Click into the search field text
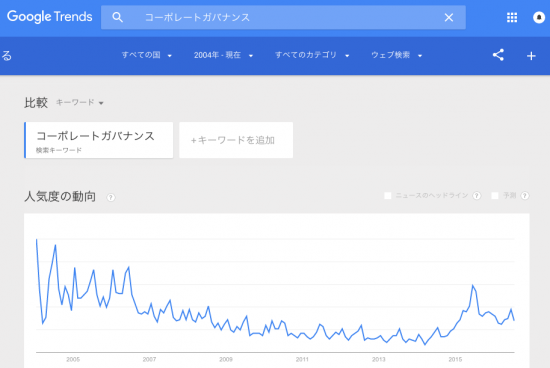 pyautogui.click(x=197, y=17)
